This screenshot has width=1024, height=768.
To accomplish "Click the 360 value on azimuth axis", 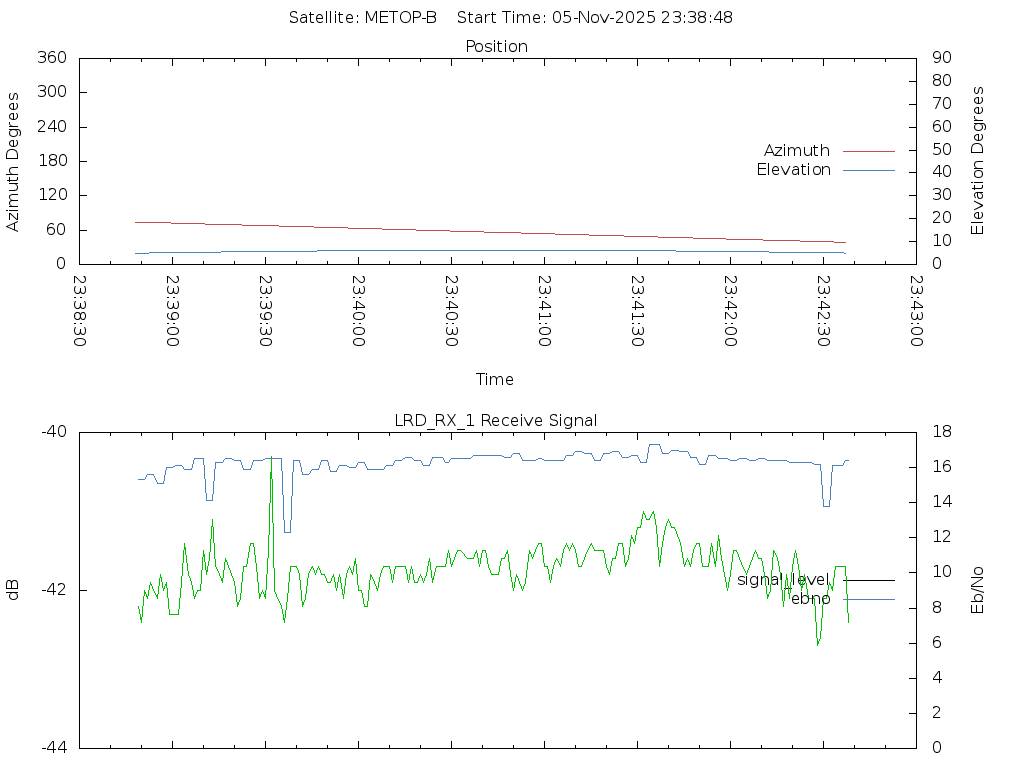I will click(51, 58).
